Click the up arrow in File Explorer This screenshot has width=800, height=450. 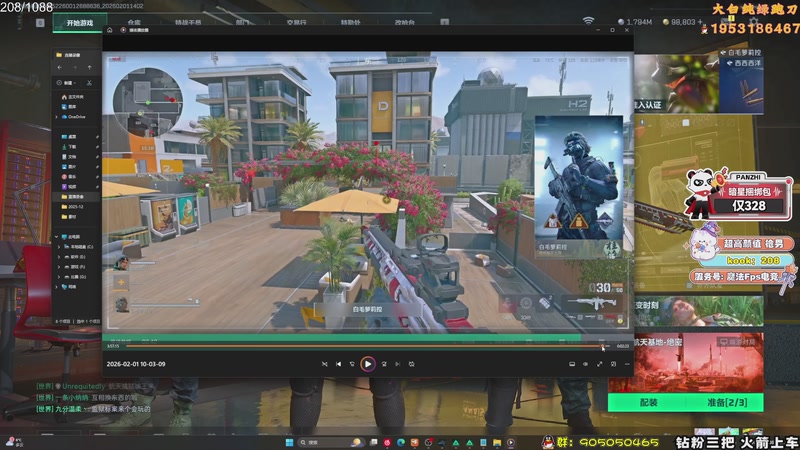coord(89,67)
